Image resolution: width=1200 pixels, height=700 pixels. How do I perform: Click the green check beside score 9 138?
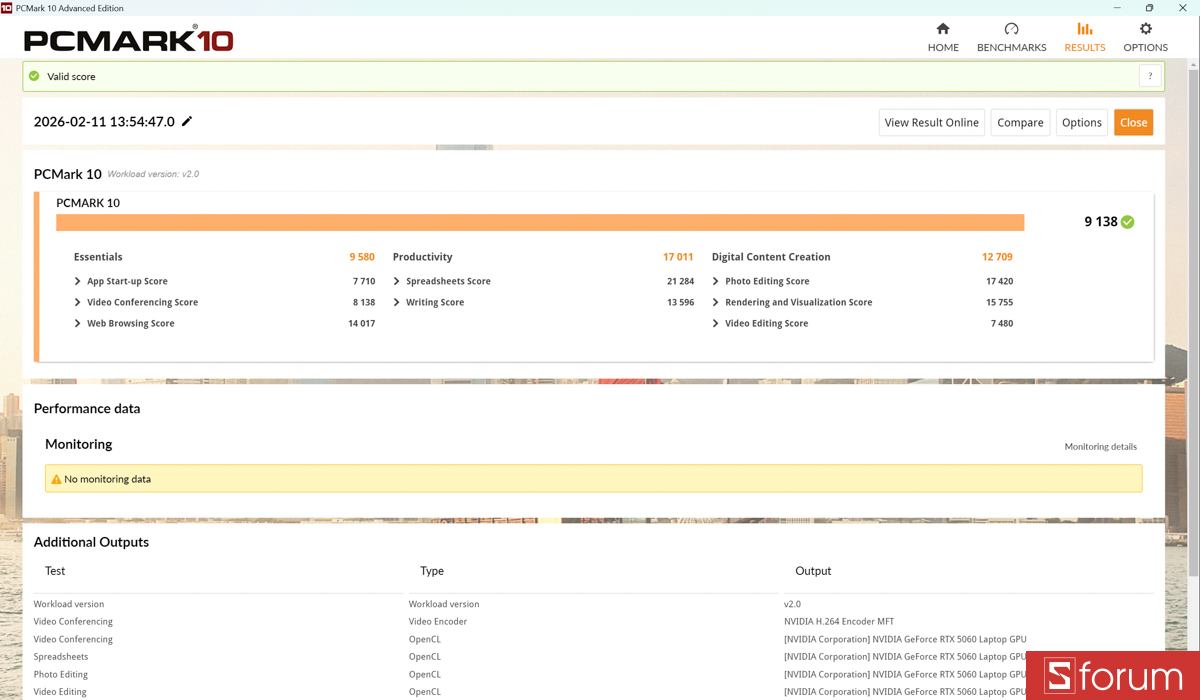point(1128,222)
